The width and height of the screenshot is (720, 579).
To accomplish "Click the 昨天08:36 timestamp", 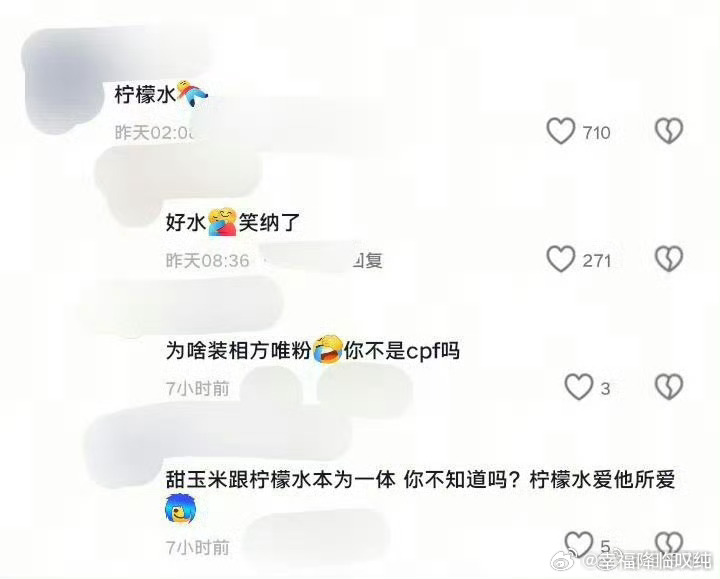I will tap(207, 261).
